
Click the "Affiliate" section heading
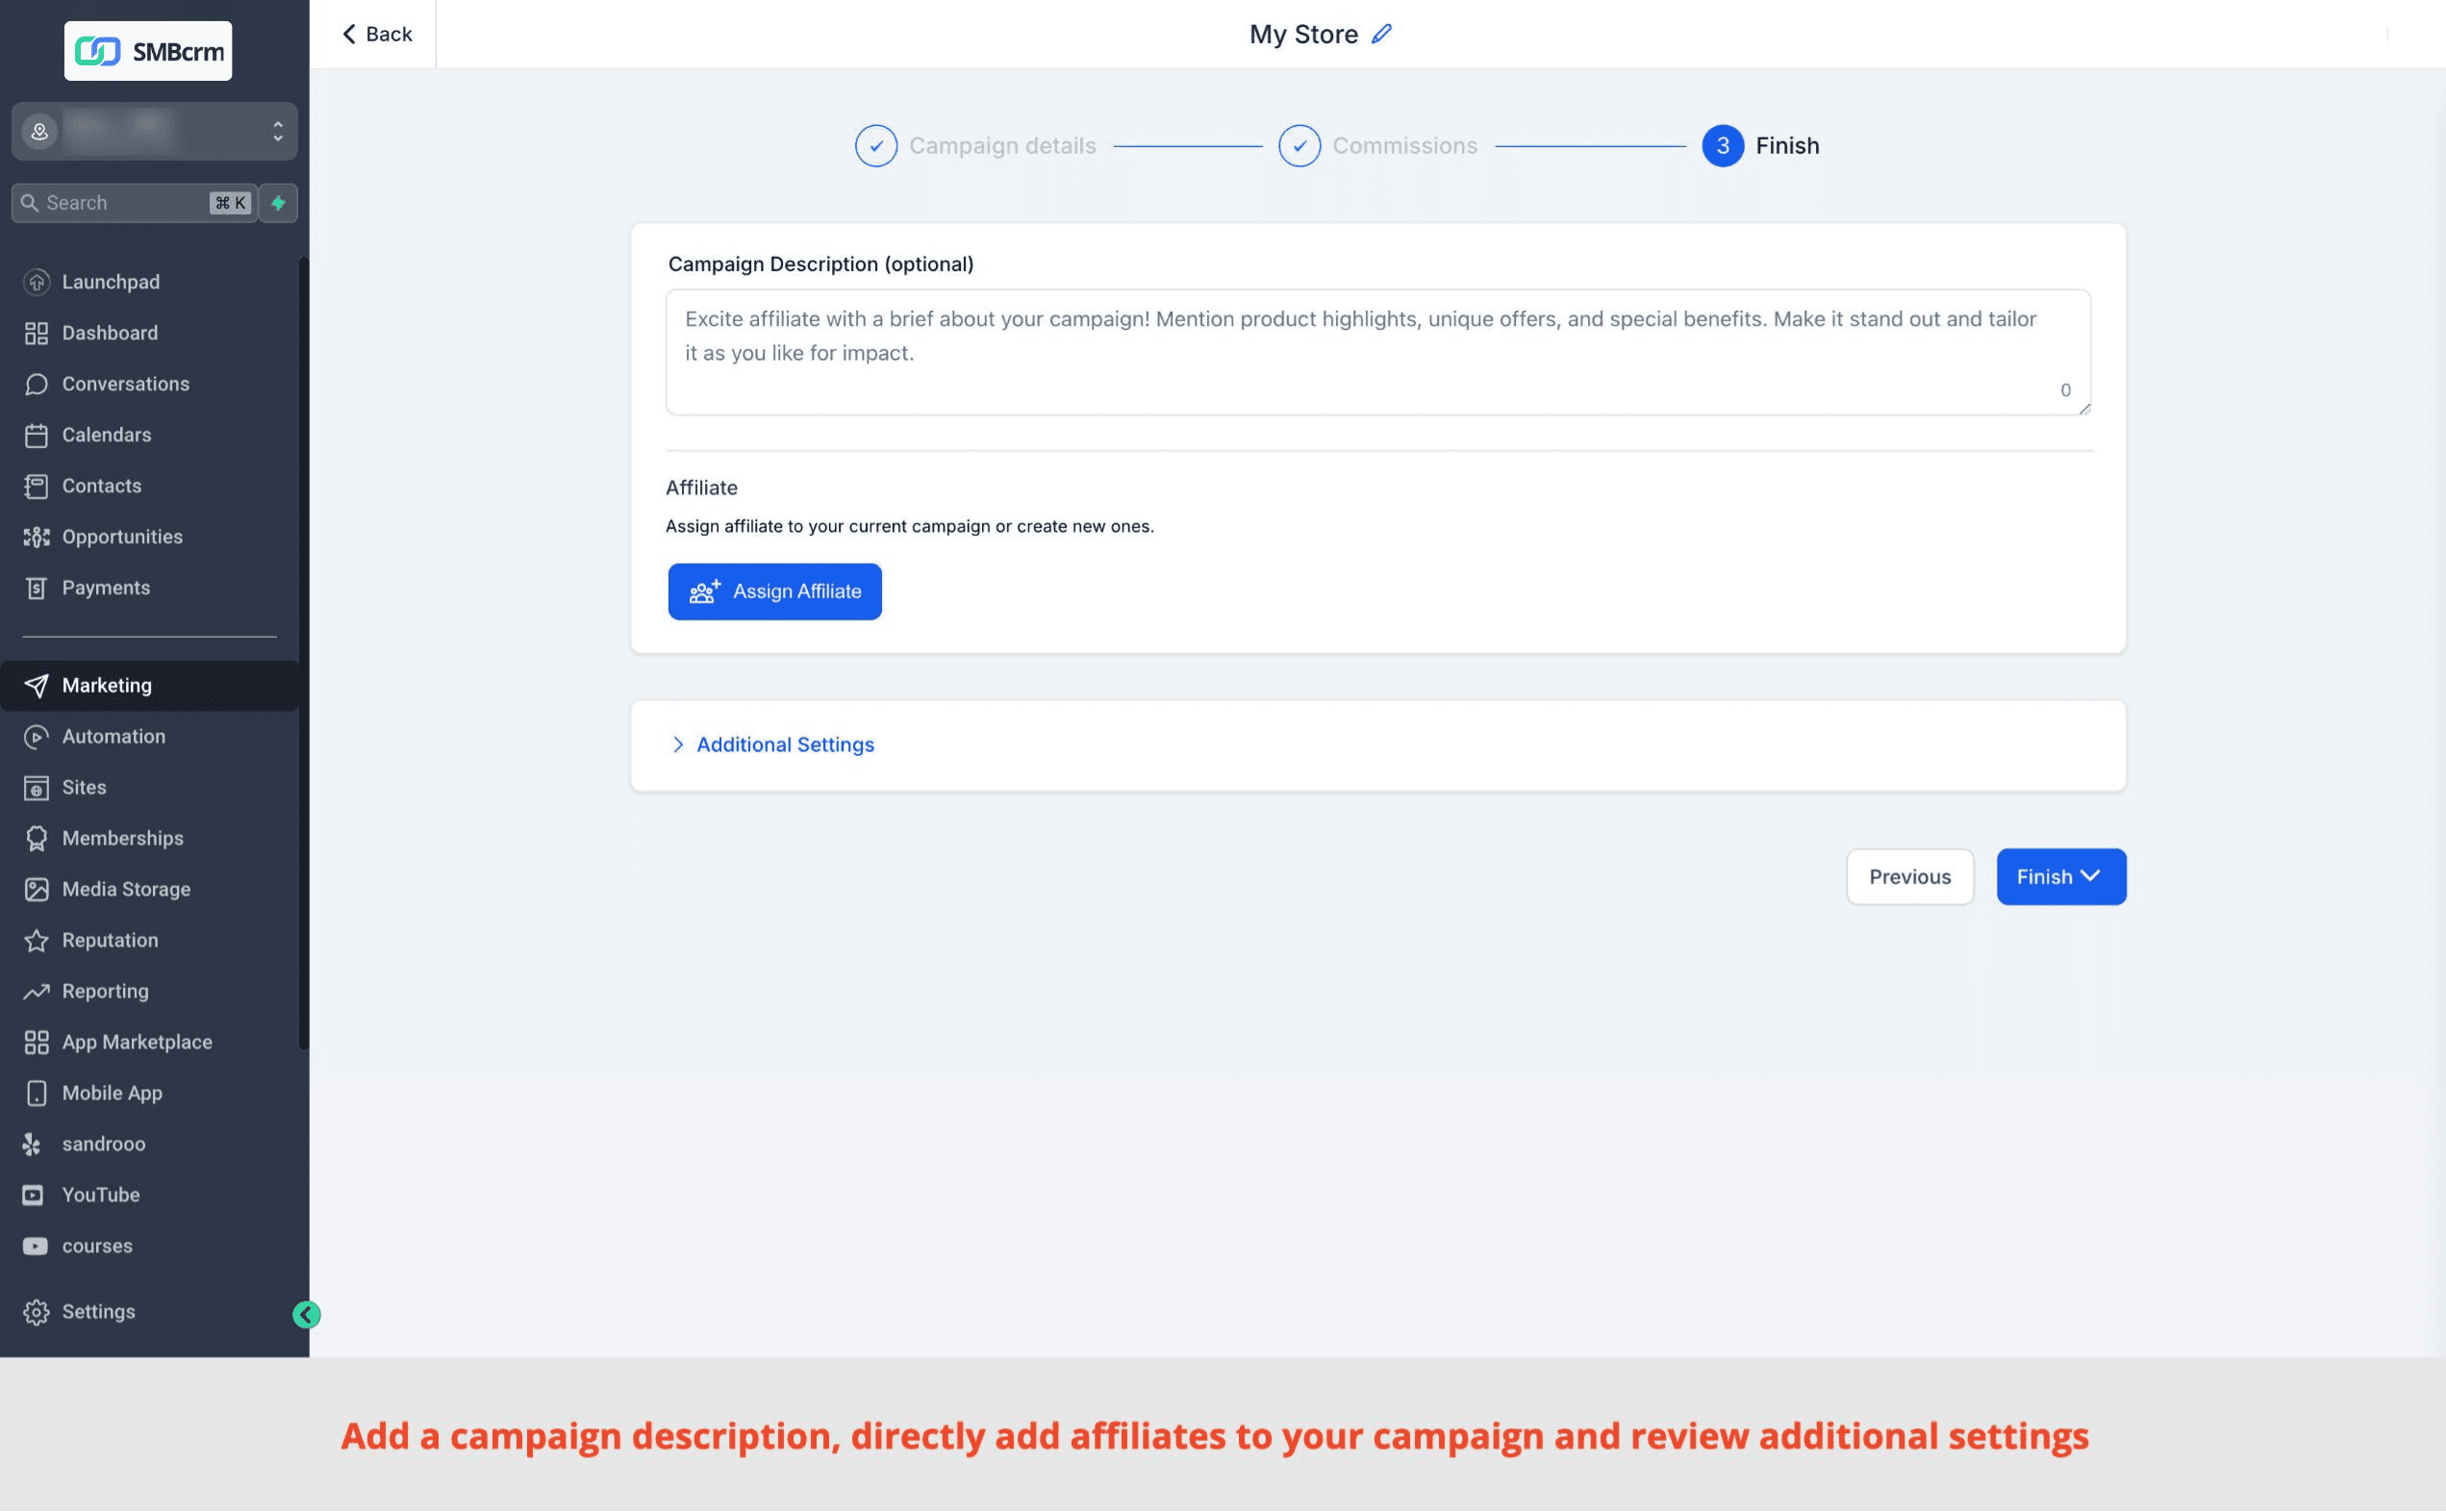coord(701,488)
